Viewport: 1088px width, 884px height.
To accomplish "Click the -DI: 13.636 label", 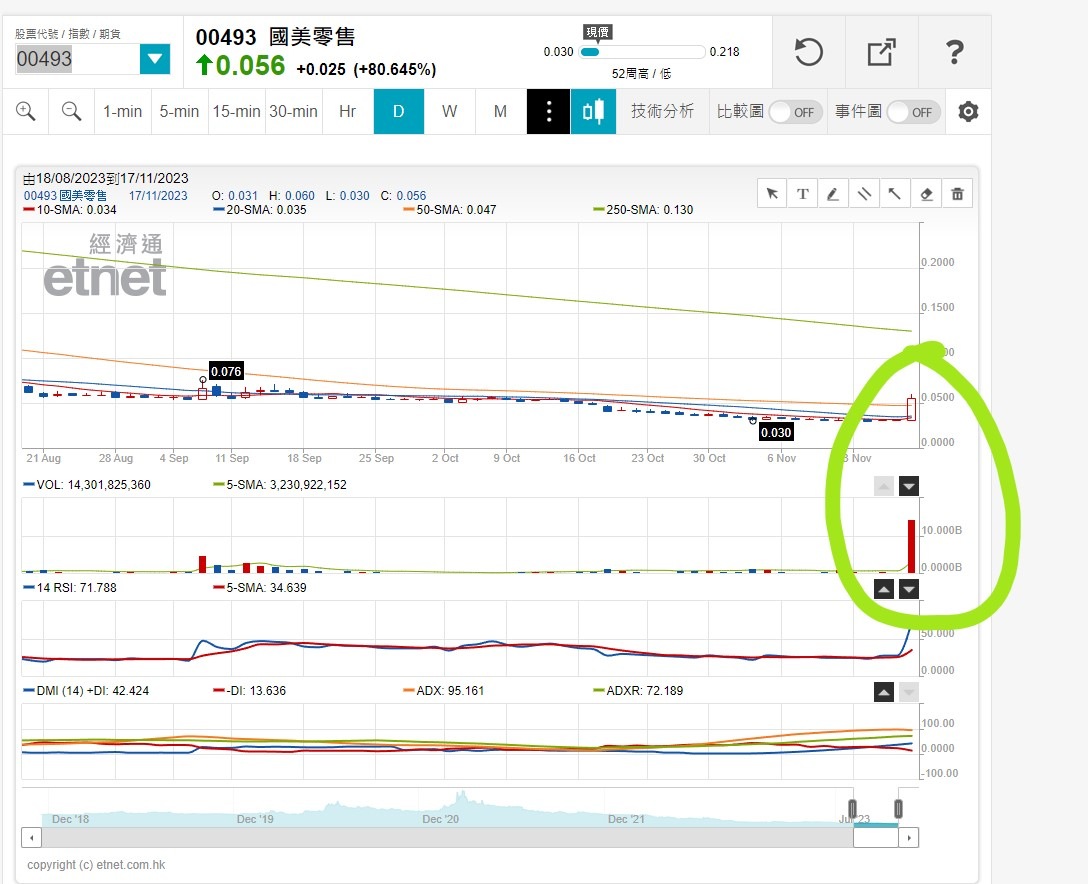I will 250,690.
